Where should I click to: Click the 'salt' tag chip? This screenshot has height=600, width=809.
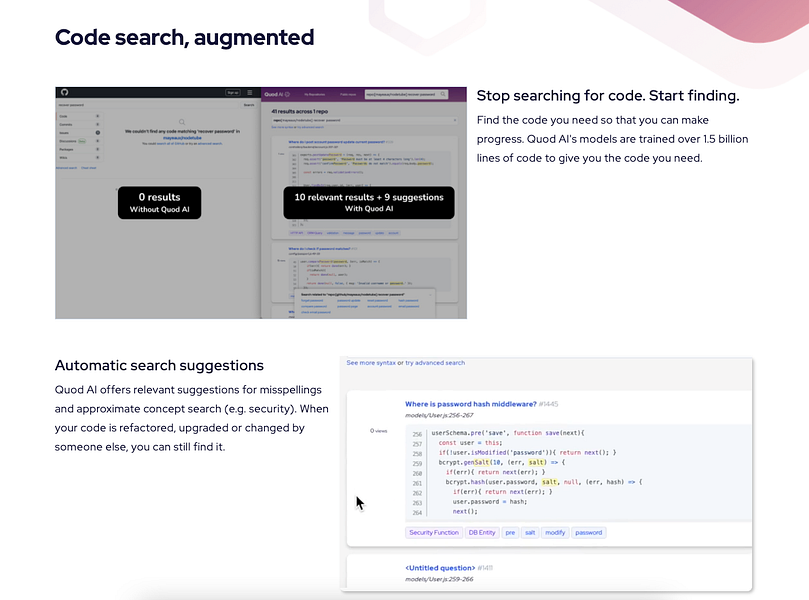click(530, 532)
